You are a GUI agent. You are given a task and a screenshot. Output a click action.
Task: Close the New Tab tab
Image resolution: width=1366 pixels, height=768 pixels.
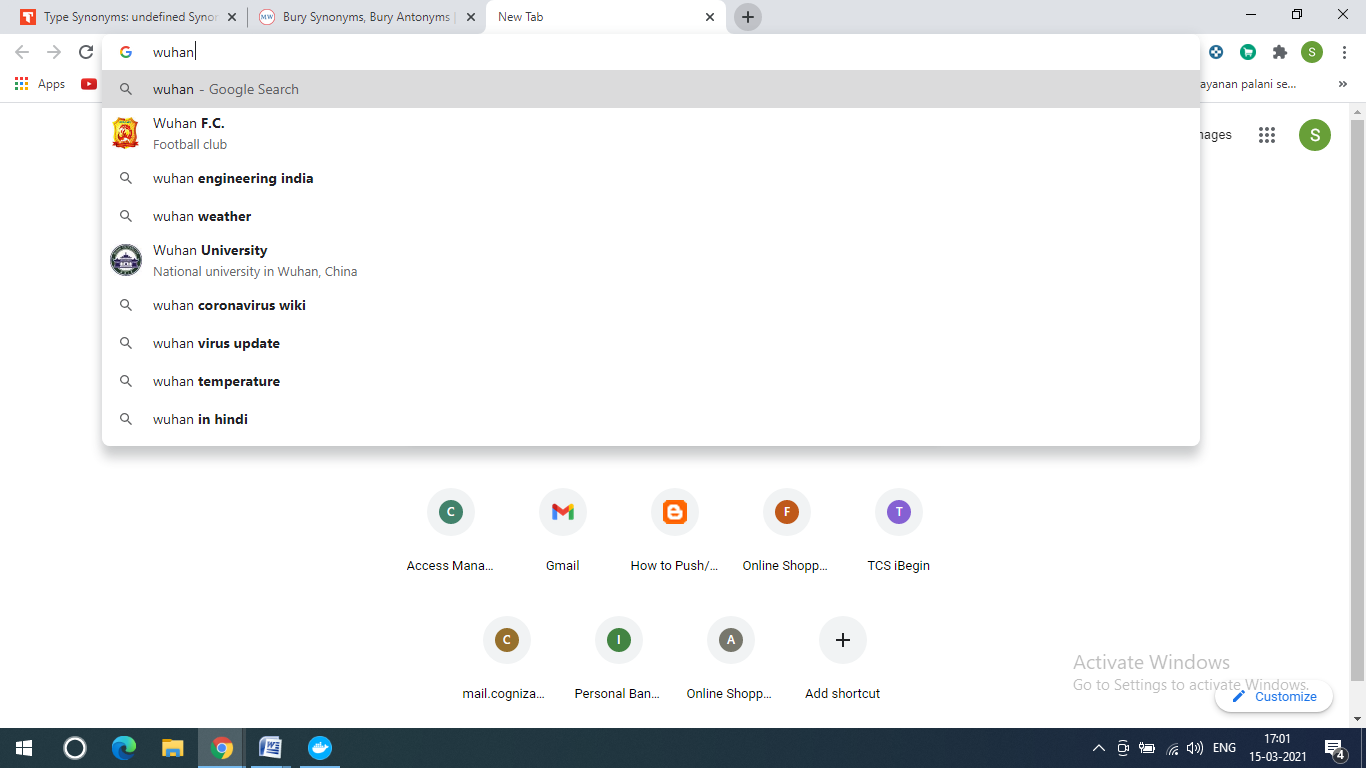[710, 17]
